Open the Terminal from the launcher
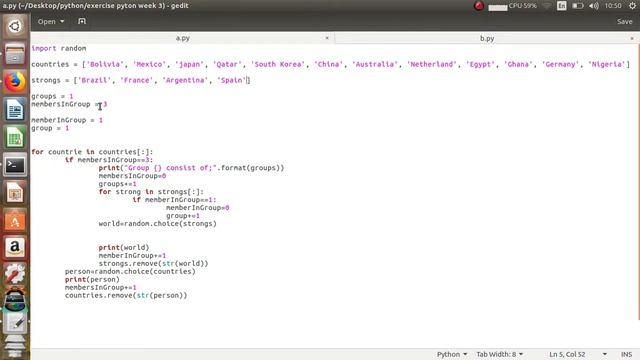The image size is (640, 360). coord(15,165)
